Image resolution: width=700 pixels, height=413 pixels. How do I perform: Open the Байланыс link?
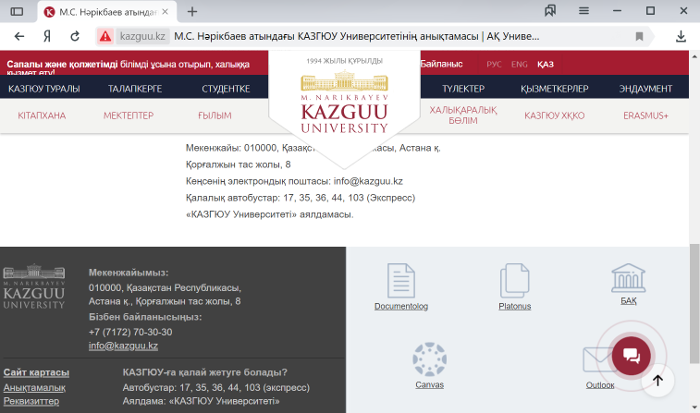point(441,64)
